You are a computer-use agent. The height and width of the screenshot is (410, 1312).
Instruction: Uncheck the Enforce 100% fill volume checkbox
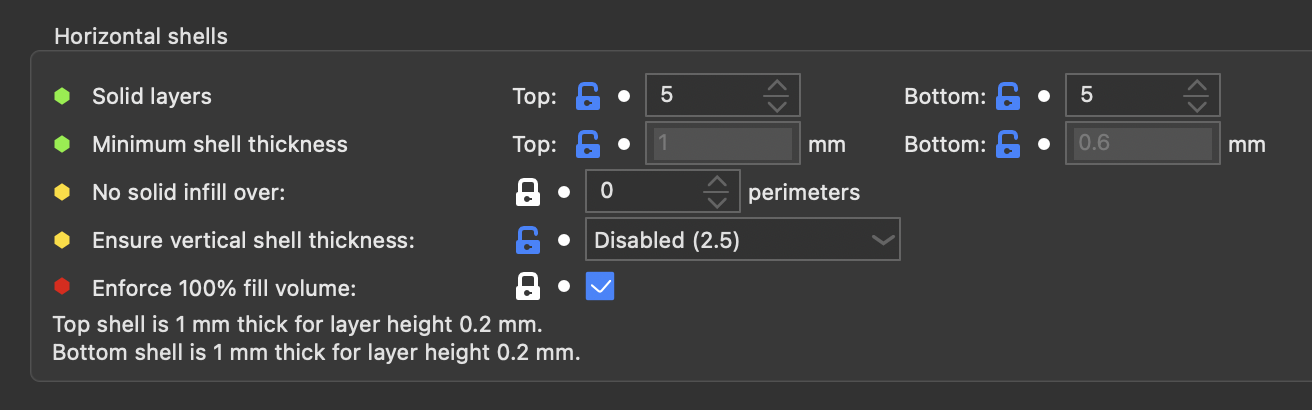pyautogui.click(x=600, y=288)
